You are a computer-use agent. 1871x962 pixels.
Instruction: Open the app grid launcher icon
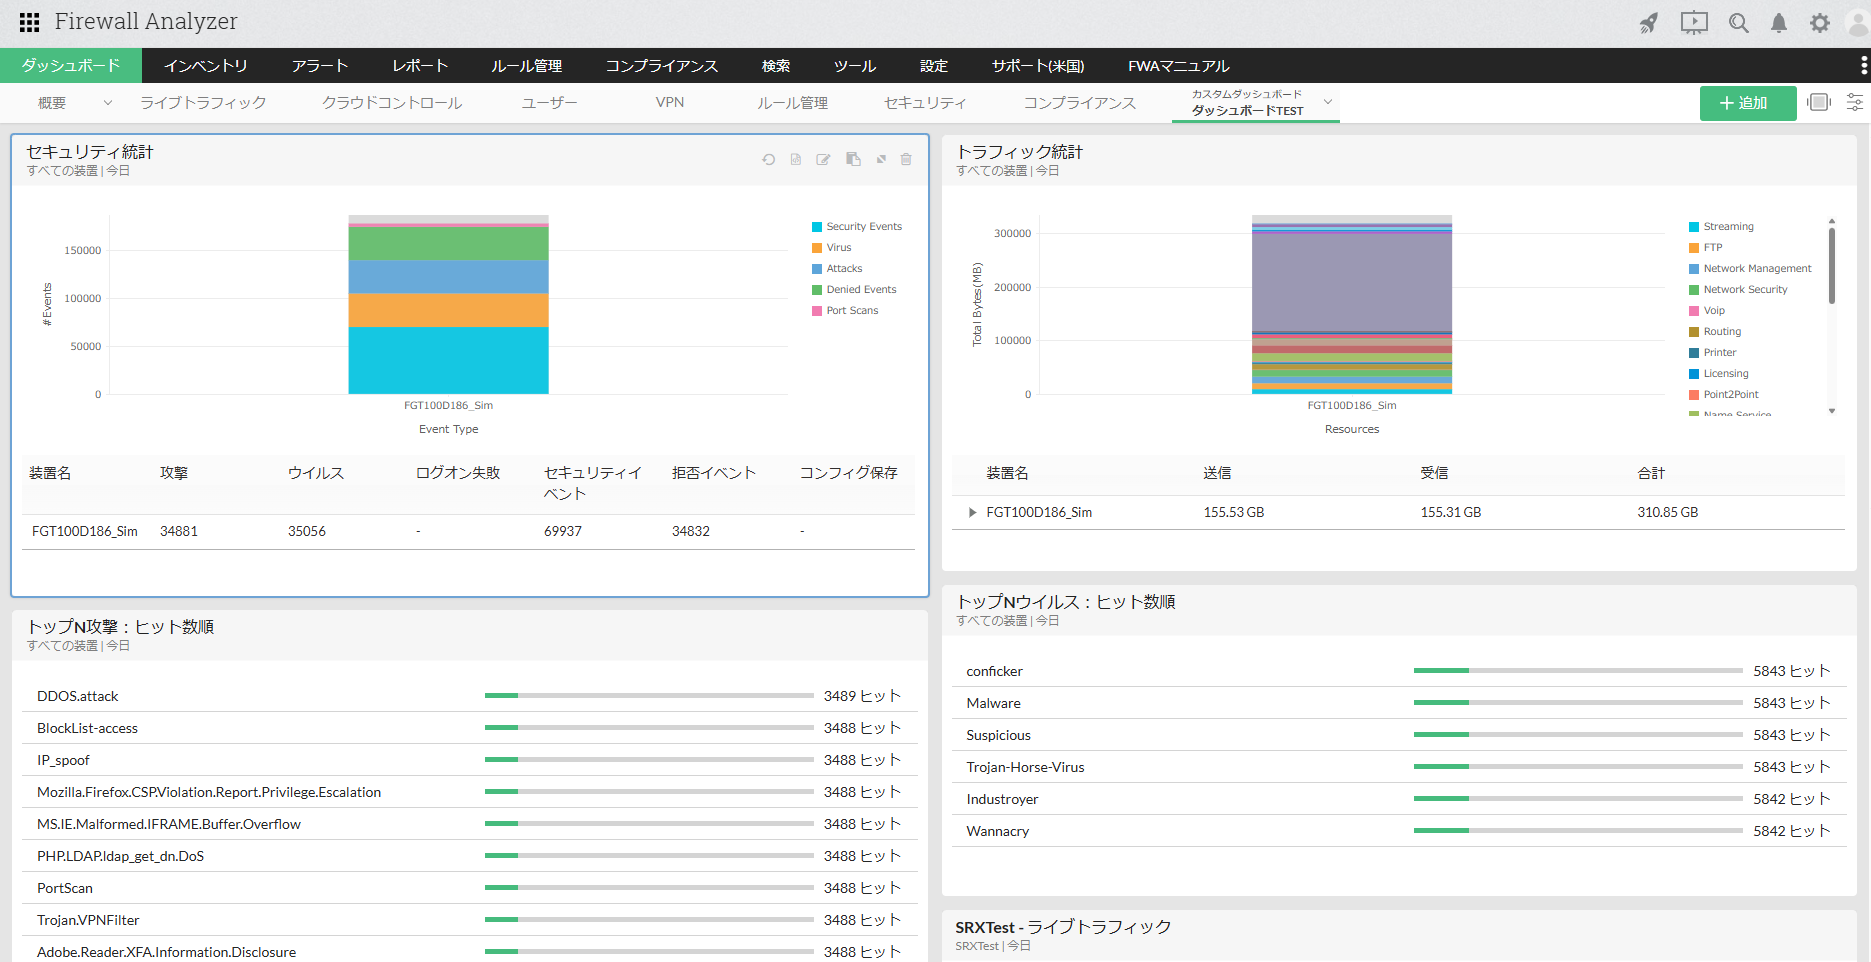29,22
